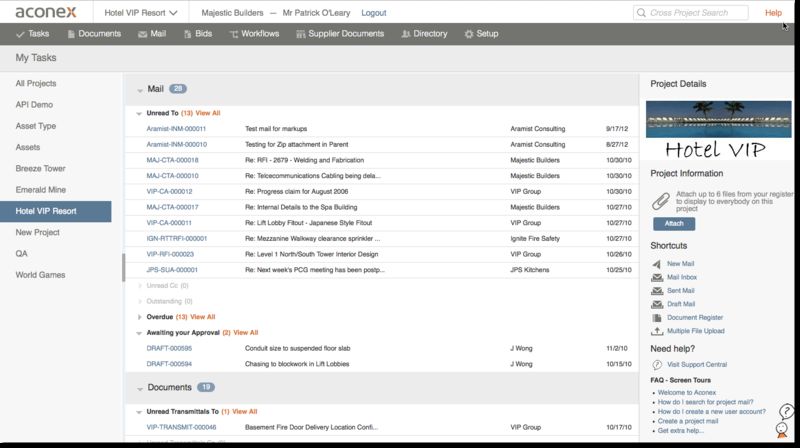Open the Directory menu

pos(424,34)
